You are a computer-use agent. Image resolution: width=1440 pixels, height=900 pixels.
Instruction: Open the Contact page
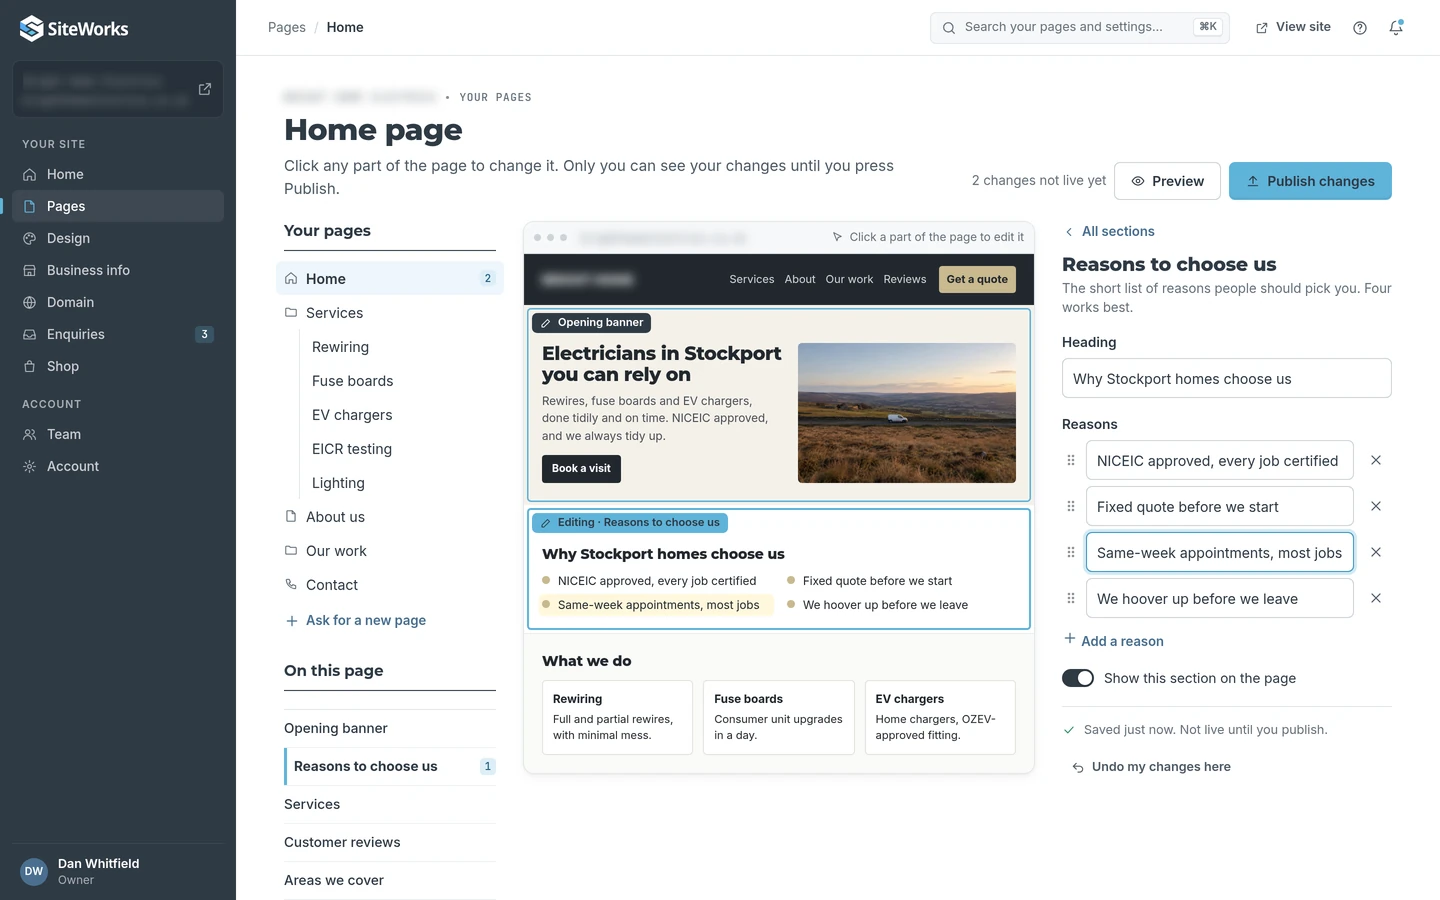pos(390,585)
